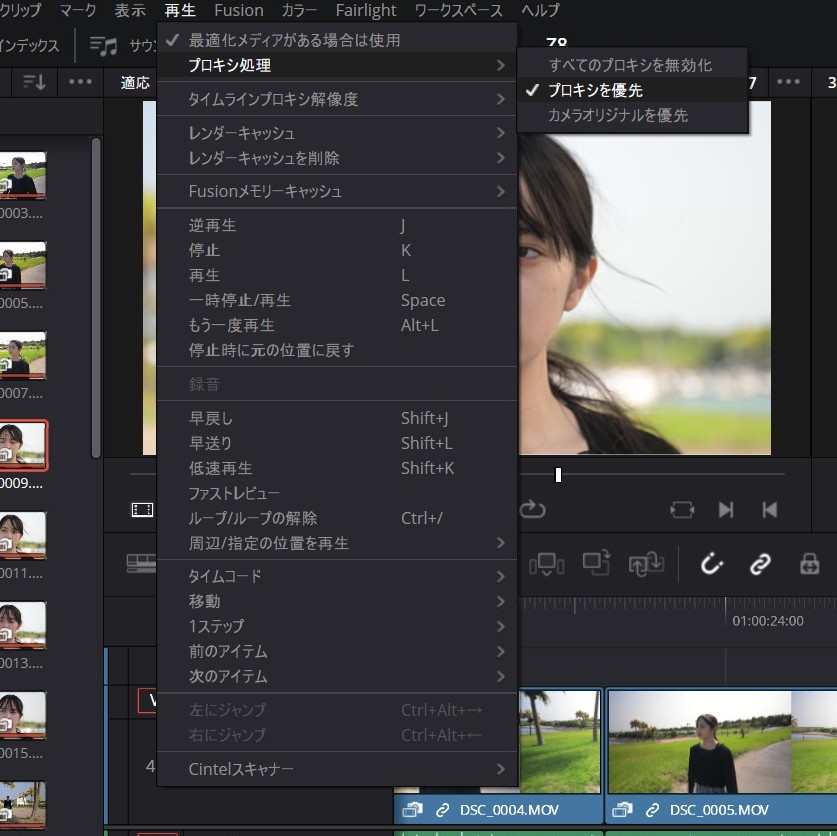Click the overwrite clip edit icon

[x=596, y=563]
